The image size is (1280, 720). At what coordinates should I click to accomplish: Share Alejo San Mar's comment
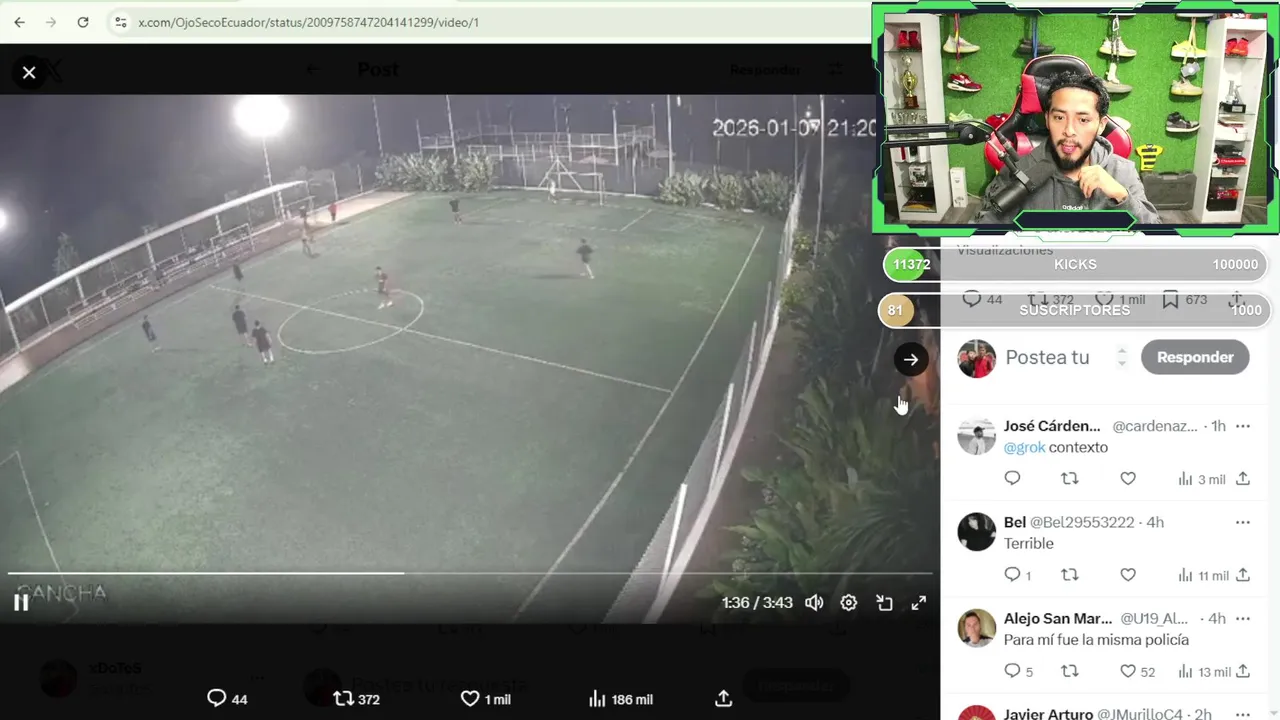pos(1243,671)
